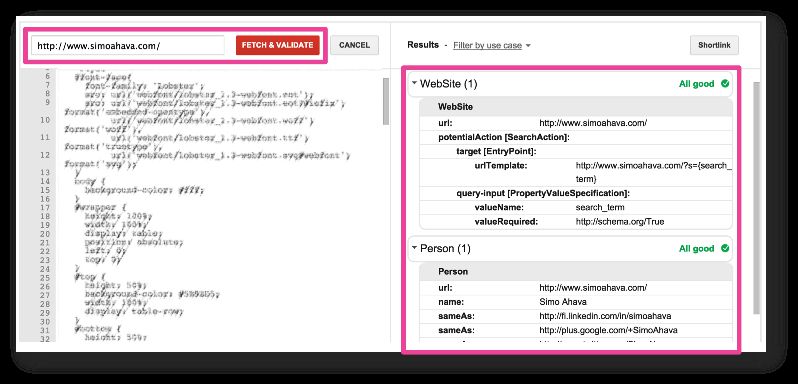
Task: Collapse the Person (1) section
Action: [x=415, y=248]
